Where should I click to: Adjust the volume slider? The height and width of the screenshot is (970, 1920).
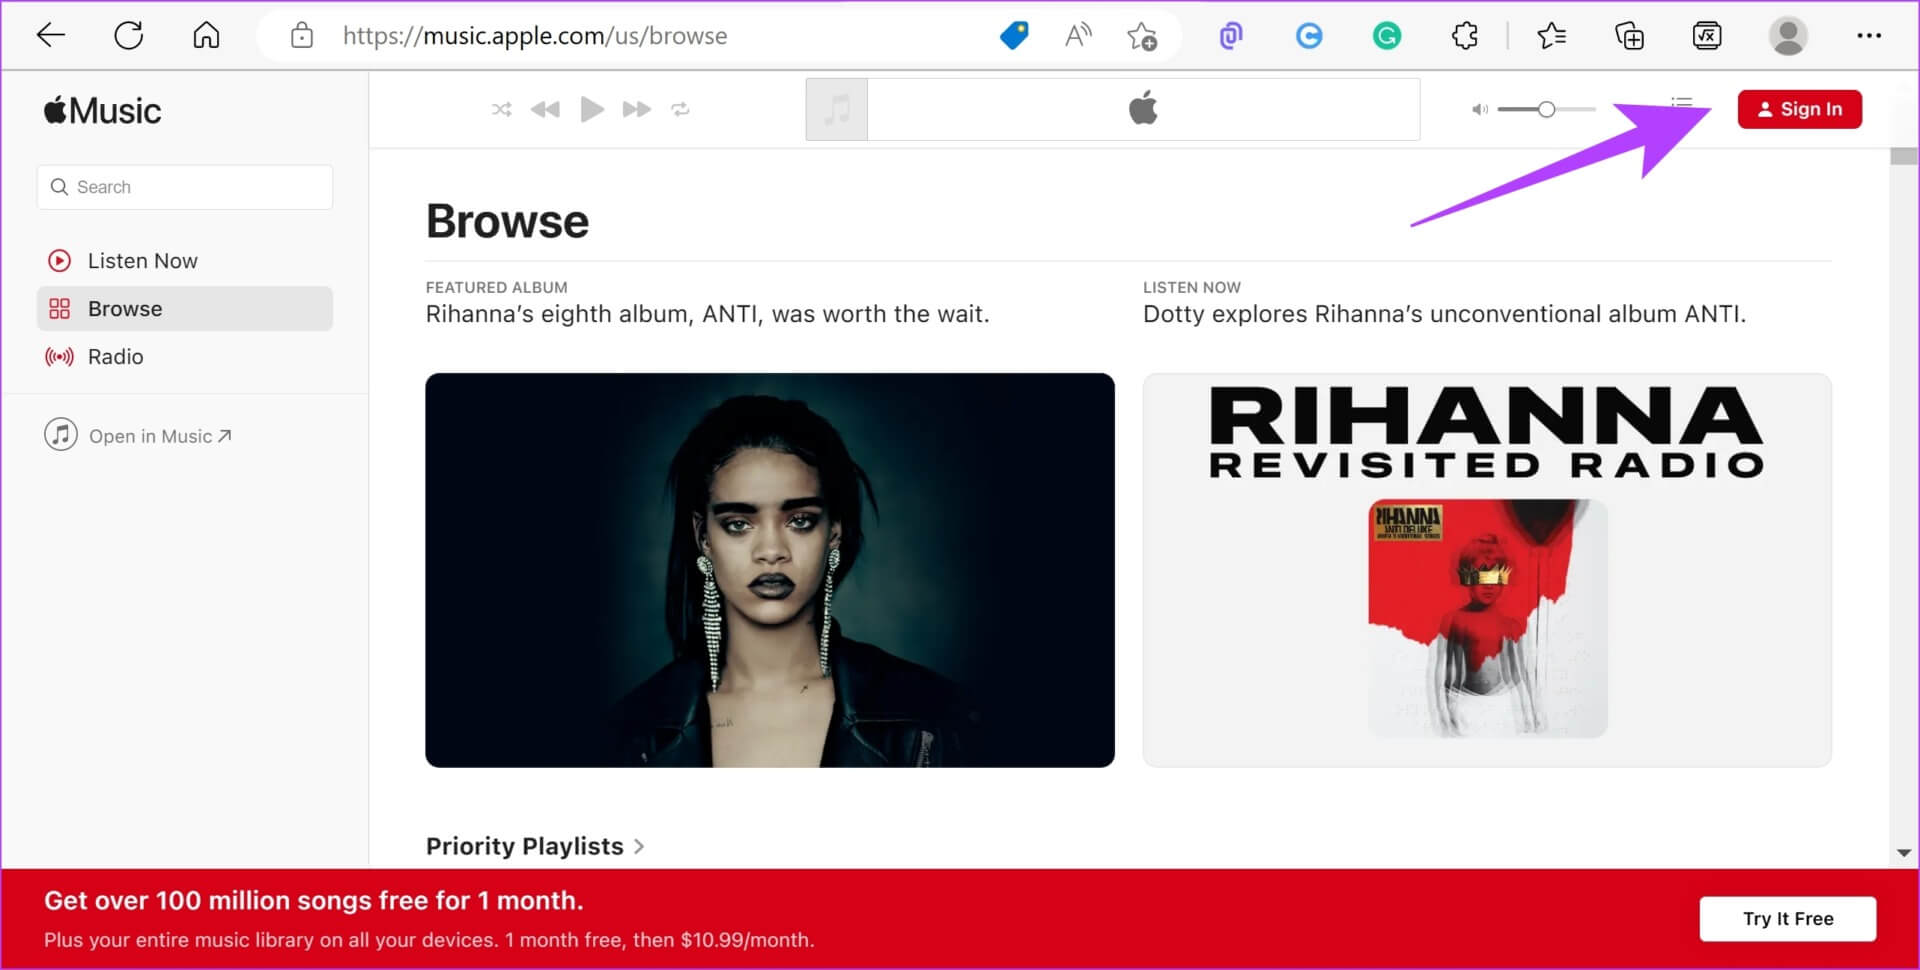tap(1546, 109)
